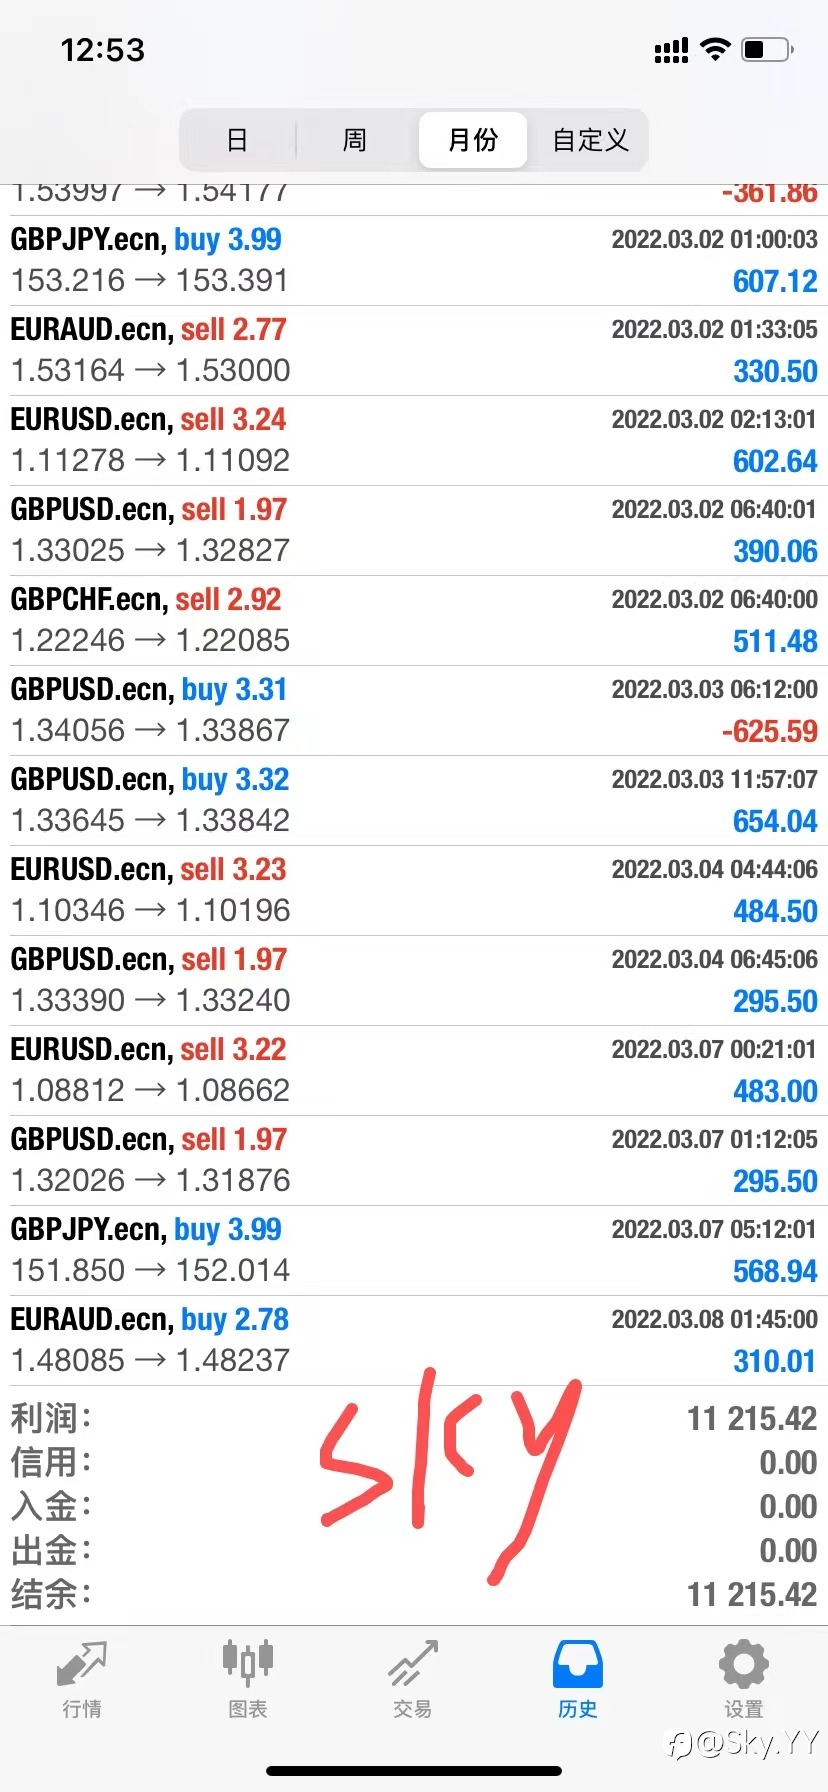Open the GBPJPY buy 3.99 trade at 153.216
Viewport: 828px width, 1792px height.
[x=414, y=260]
